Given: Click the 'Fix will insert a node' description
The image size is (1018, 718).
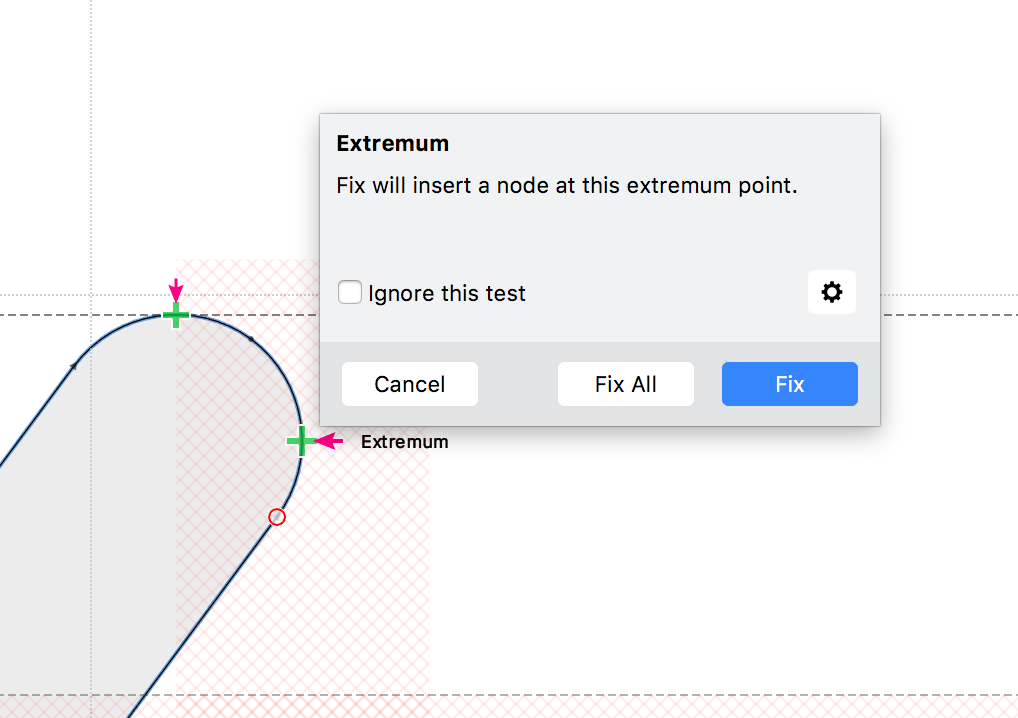Looking at the screenshot, I should 567,186.
